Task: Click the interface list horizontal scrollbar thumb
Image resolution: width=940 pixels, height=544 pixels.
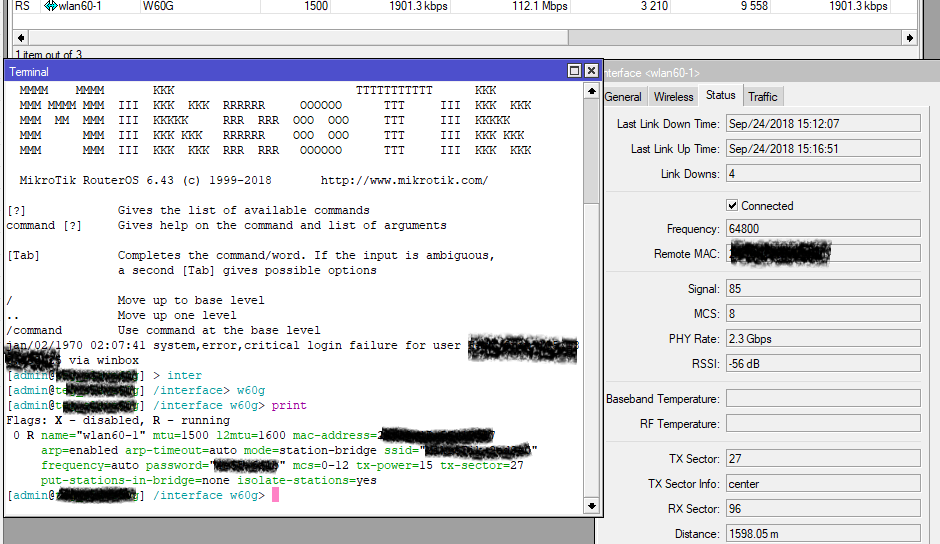Action: click(x=299, y=38)
